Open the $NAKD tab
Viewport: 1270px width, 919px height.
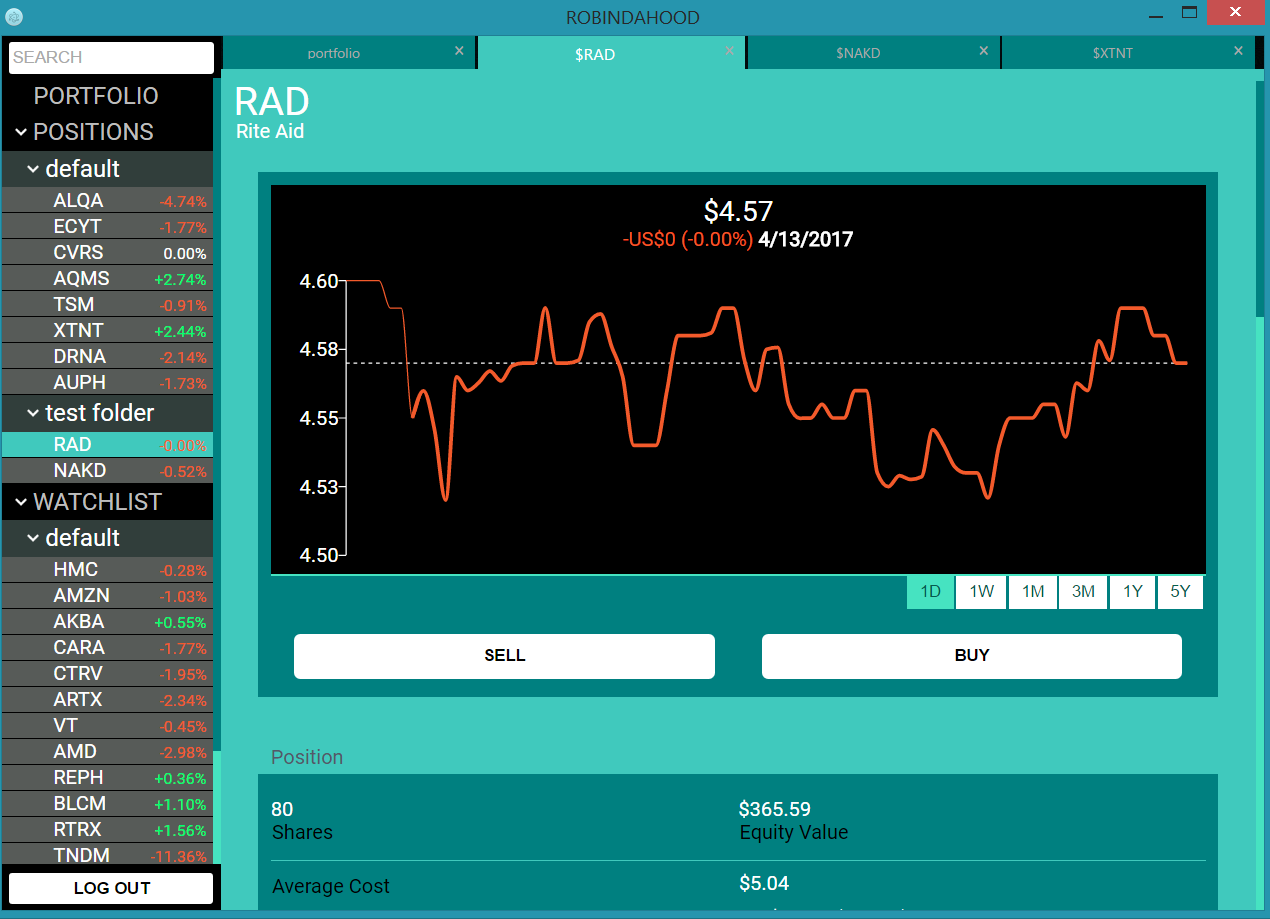tap(858, 53)
